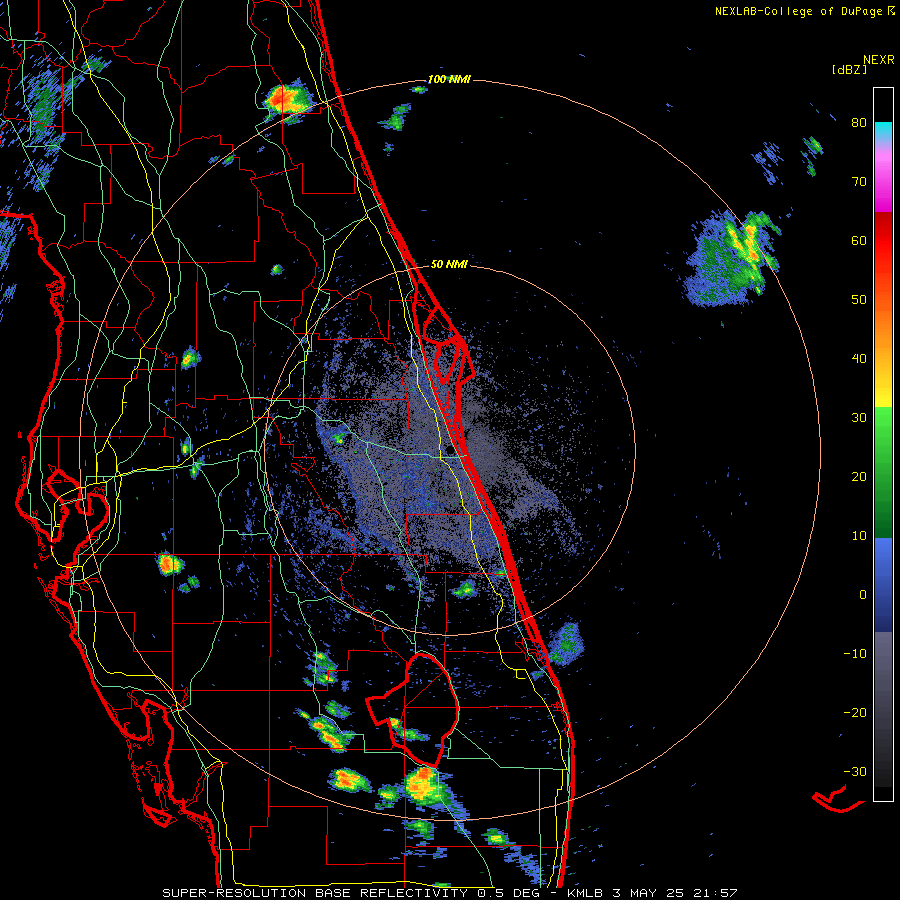Click the -10 dBZ scale value
This screenshot has height=900, width=900.
[x=855, y=654]
